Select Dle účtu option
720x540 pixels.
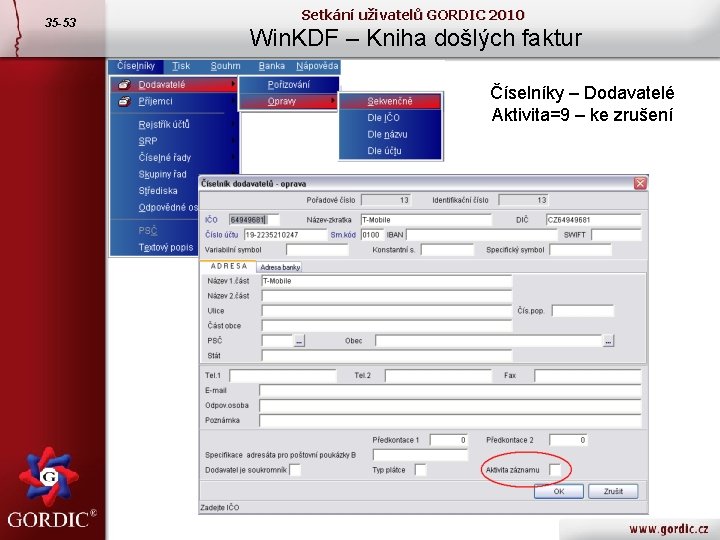(x=390, y=151)
